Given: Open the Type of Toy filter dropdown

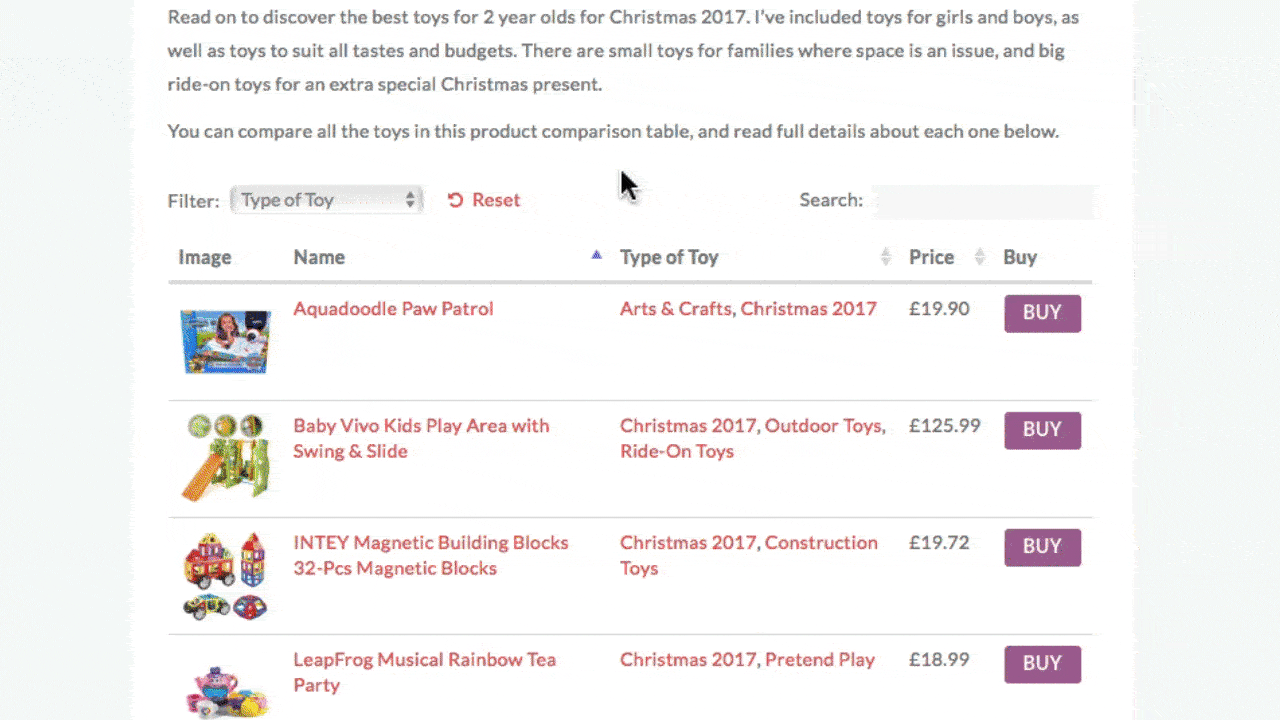Looking at the screenshot, I should click(326, 200).
